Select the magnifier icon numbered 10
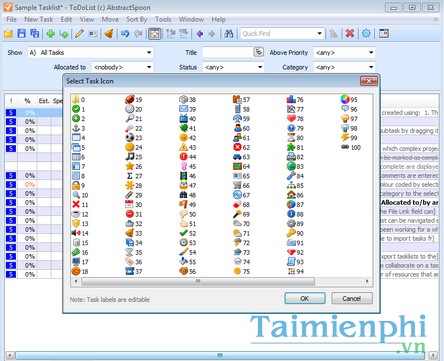This screenshot has height=361, width=444. [76, 195]
